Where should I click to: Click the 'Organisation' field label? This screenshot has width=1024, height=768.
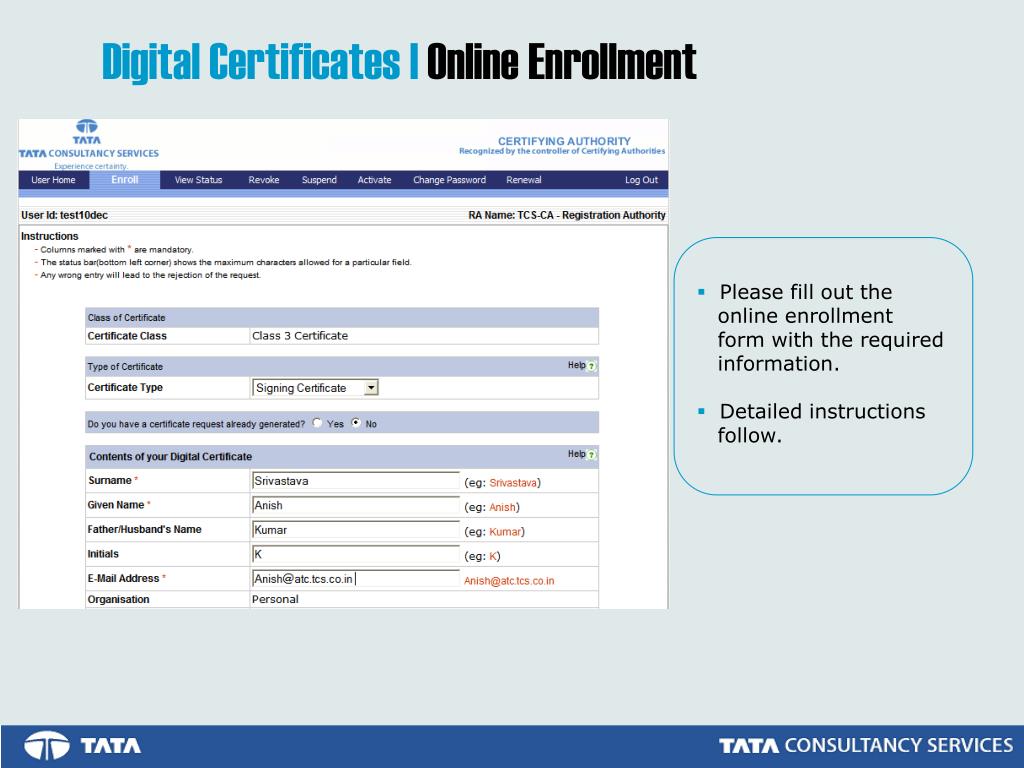point(118,600)
